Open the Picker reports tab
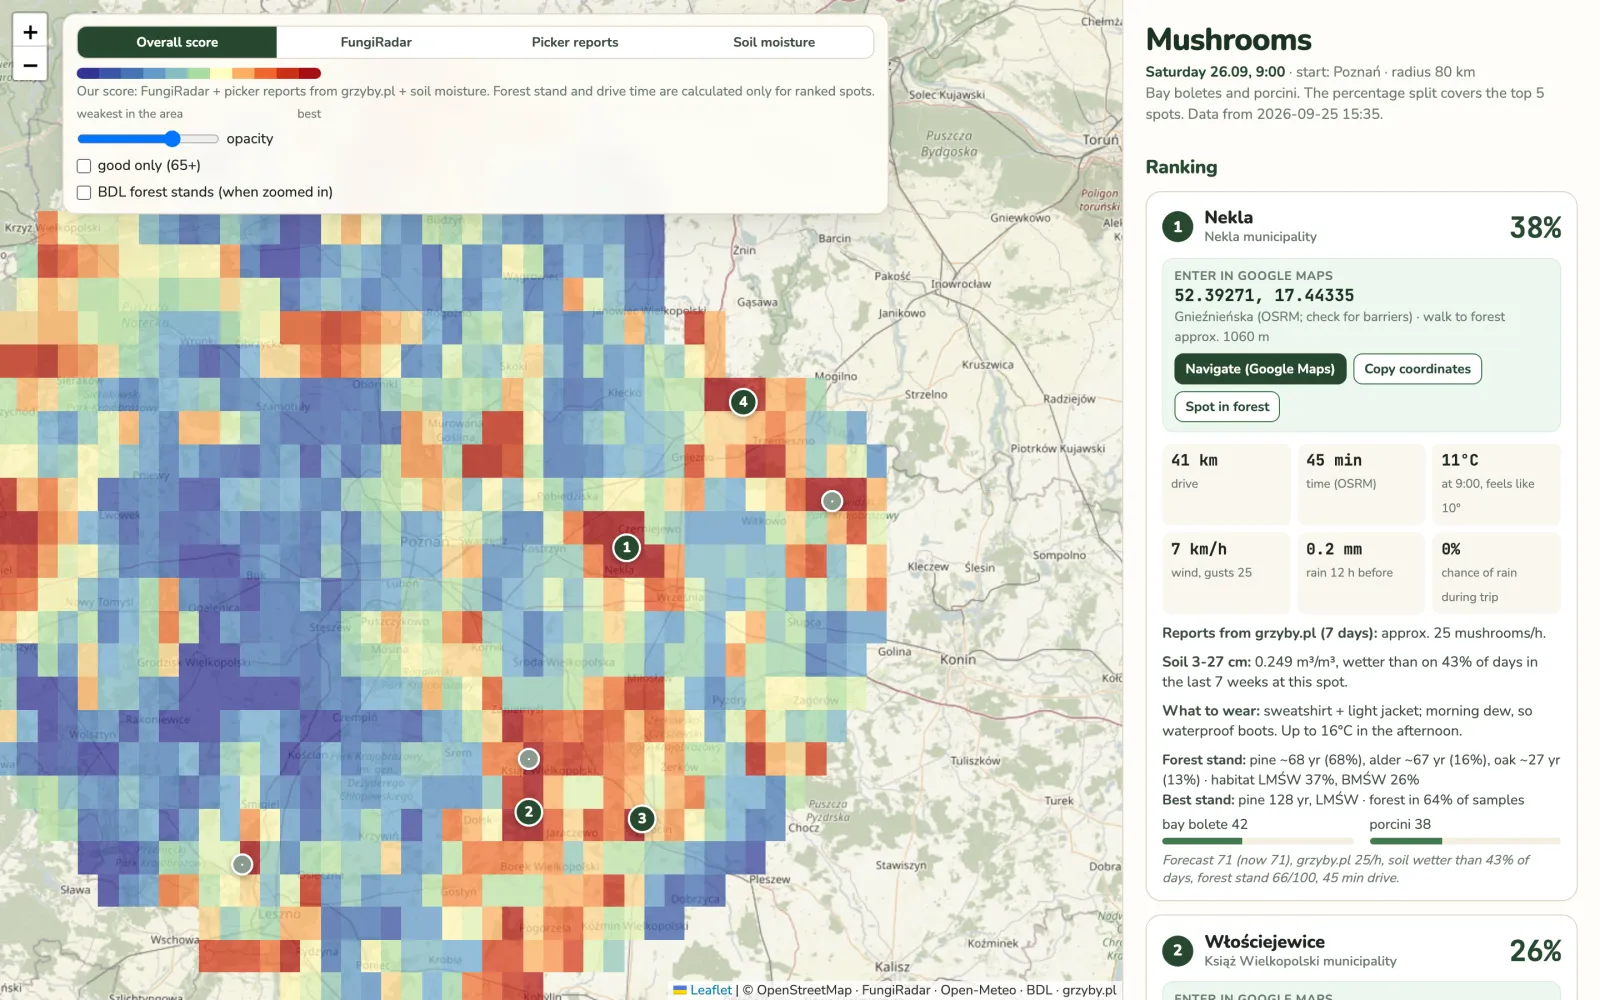The height and width of the screenshot is (1000, 1600). click(575, 42)
